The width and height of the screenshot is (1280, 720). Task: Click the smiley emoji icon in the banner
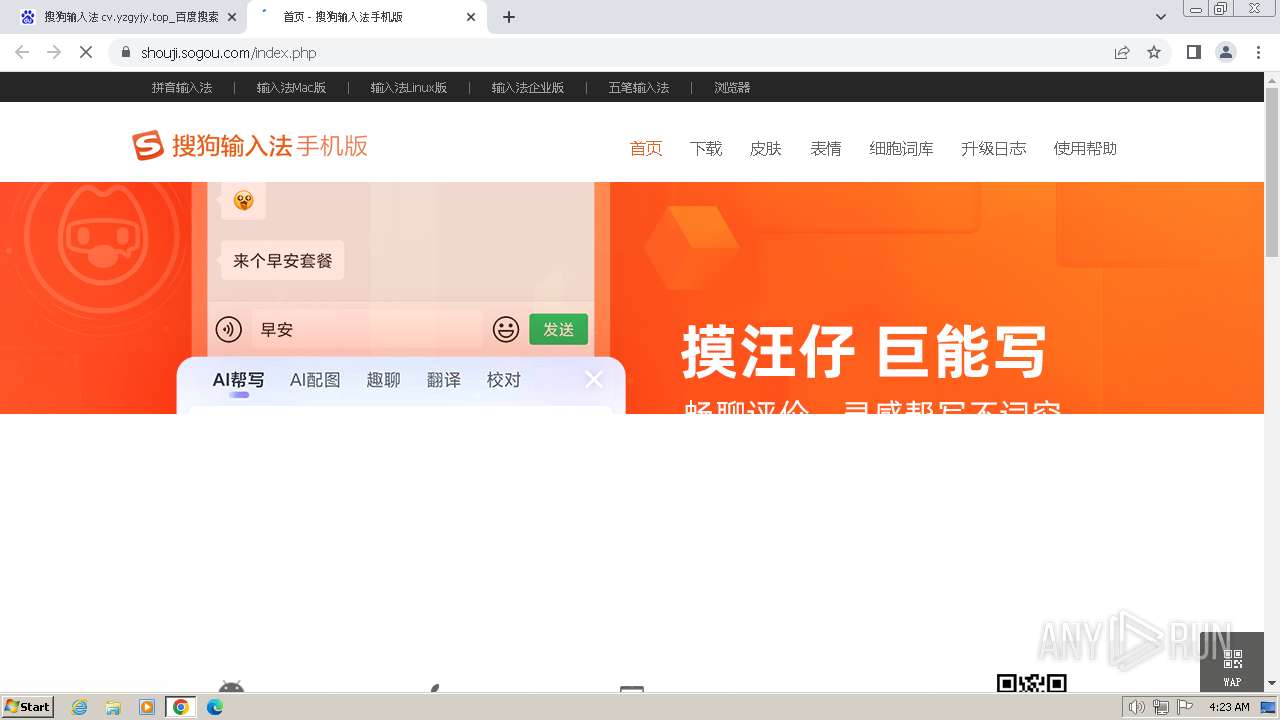[506, 329]
